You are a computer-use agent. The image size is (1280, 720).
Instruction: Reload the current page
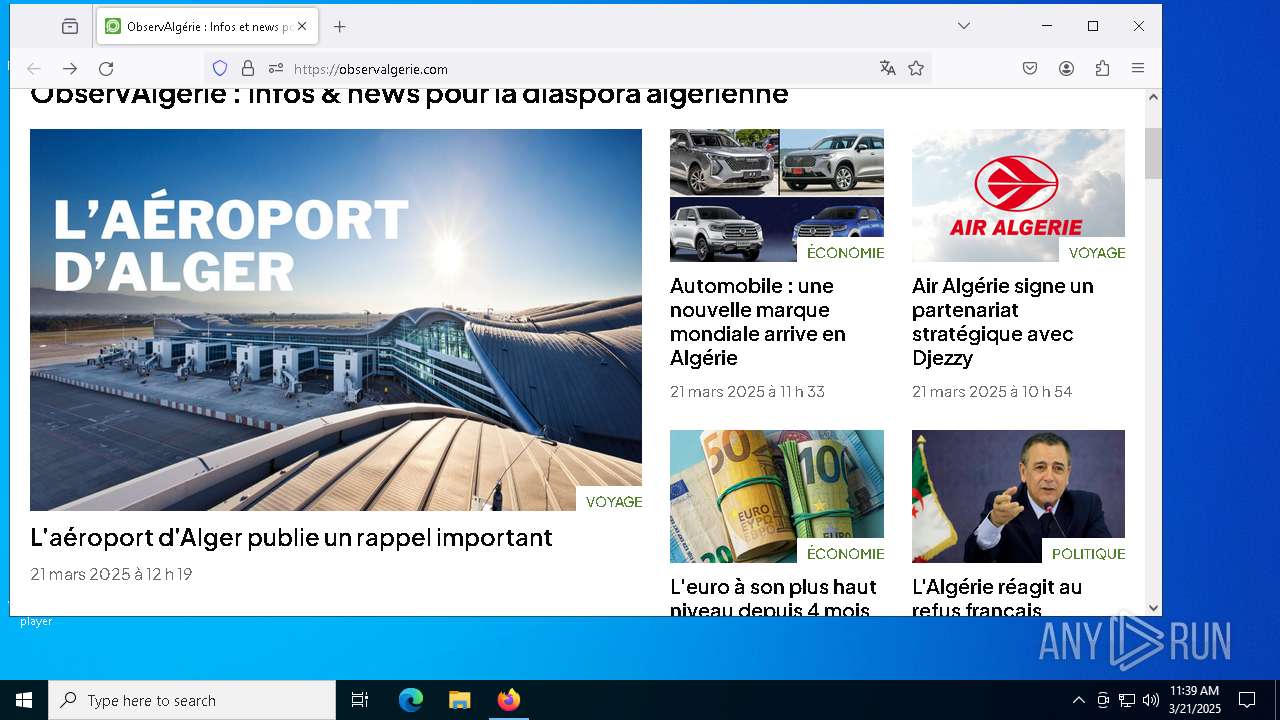106,68
